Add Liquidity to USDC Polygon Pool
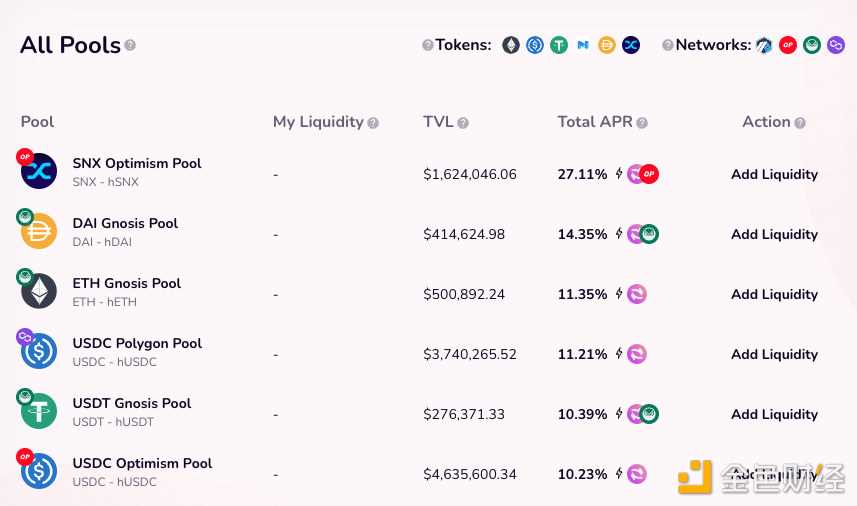The height and width of the screenshot is (506, 857). click(774, 354)
